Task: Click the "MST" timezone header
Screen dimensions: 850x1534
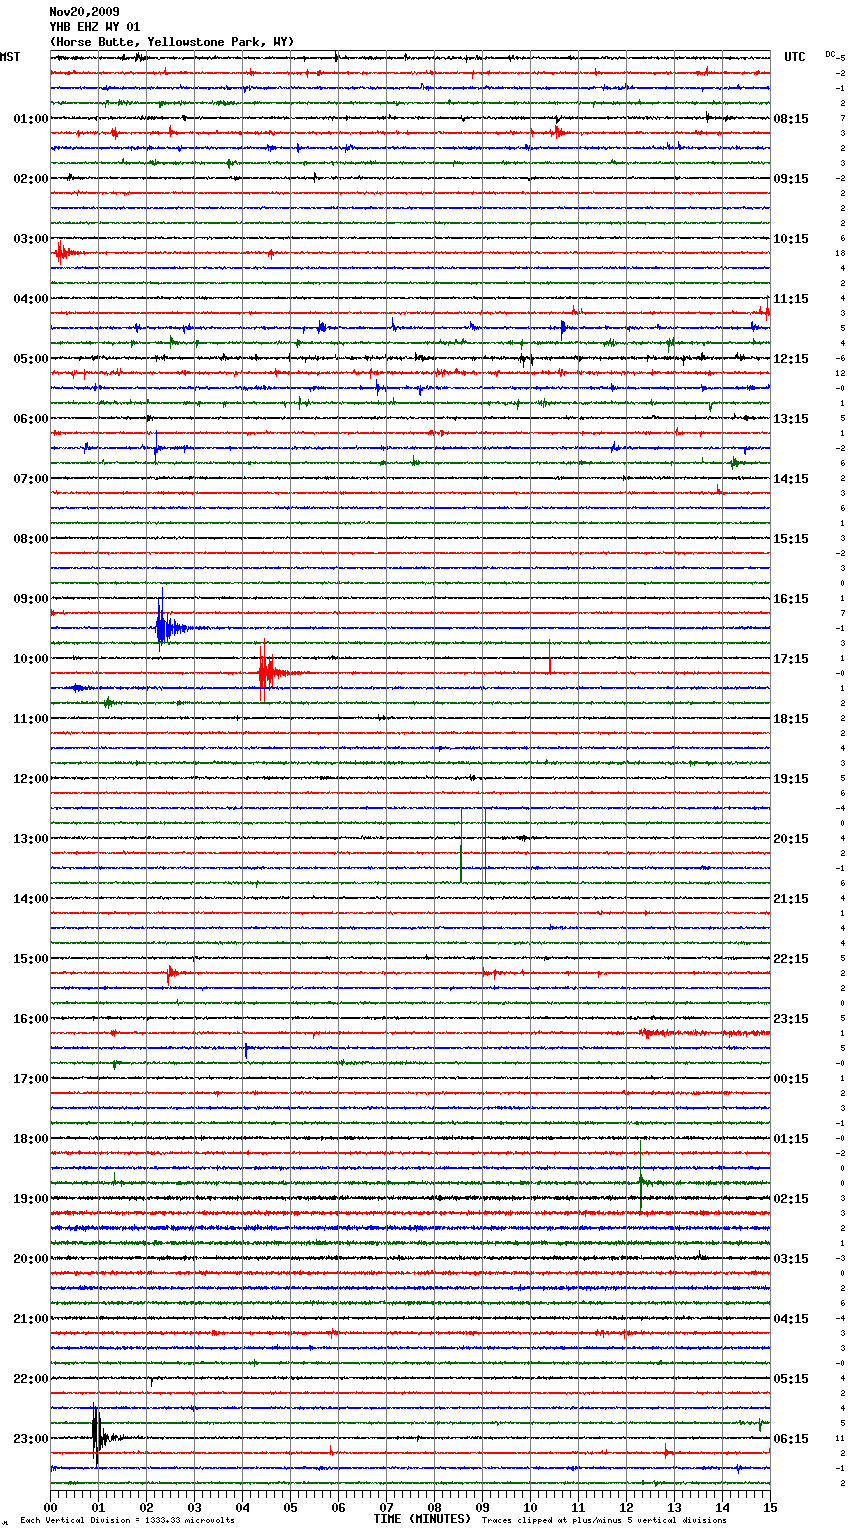Action: pyautogui.click(x=10, y=57)
